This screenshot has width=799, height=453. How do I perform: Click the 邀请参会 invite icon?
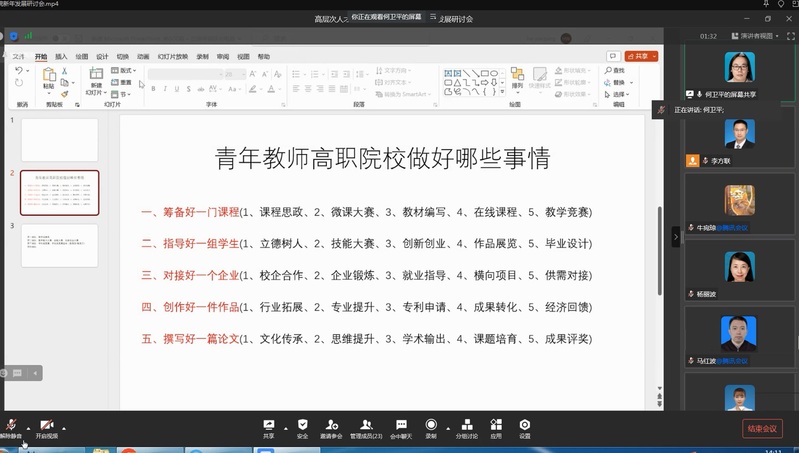tap(331, 427)
